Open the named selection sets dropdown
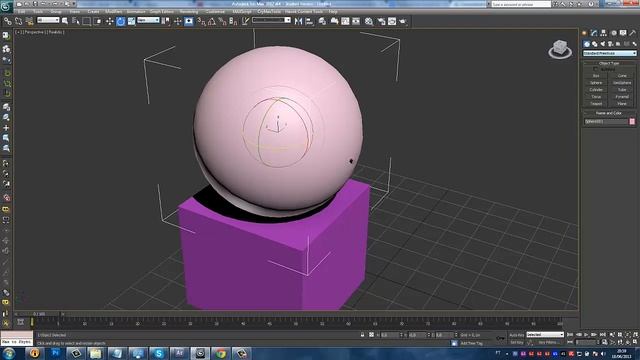 [271, 20]
